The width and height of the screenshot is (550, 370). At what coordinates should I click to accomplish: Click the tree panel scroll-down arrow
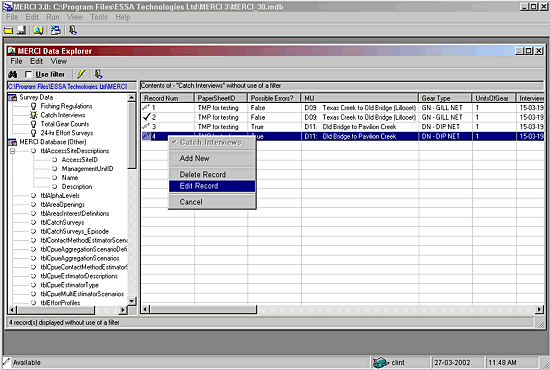click(x=132, y=301)
